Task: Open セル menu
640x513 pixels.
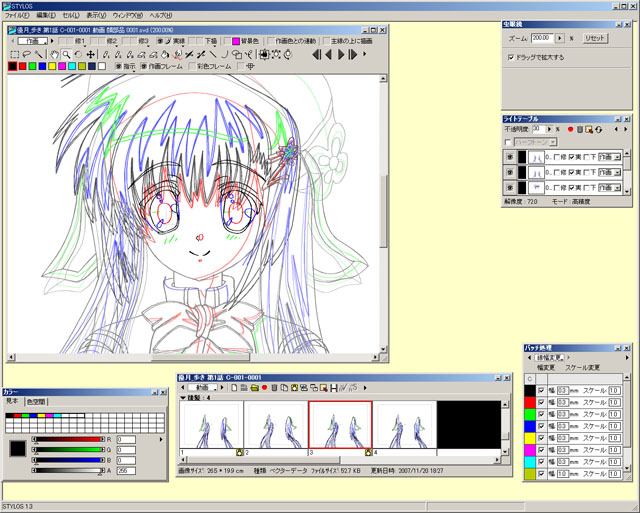Action: (71, 15)
